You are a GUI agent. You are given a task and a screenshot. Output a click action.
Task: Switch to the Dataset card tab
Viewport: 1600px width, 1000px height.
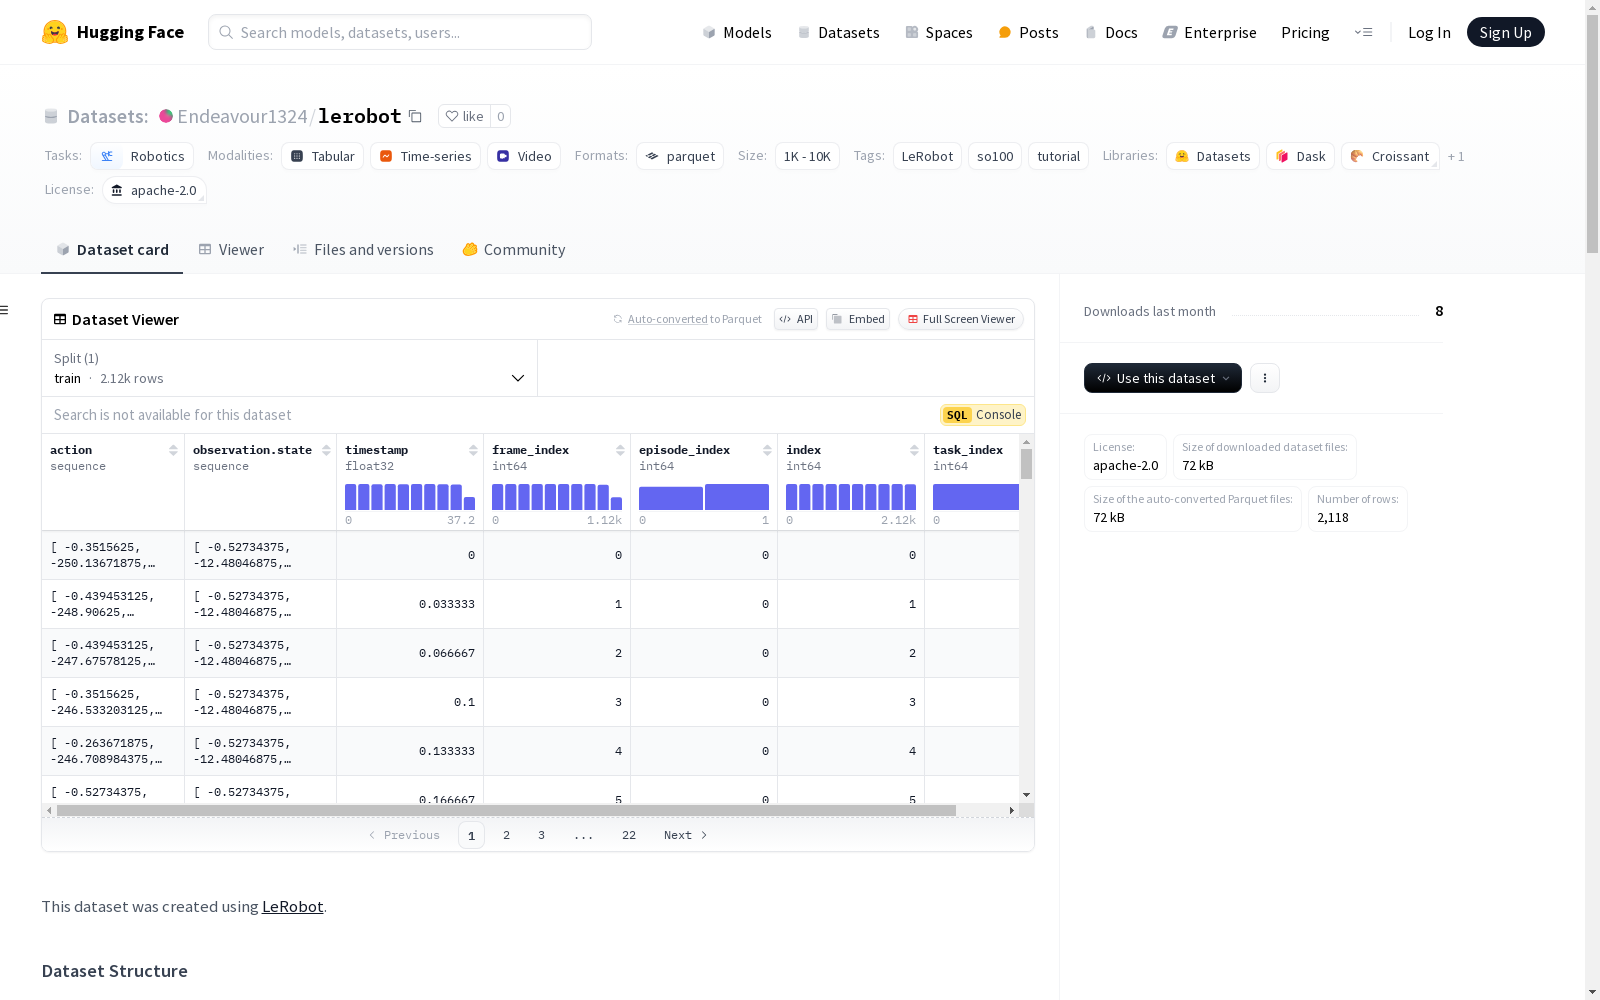click(112, 250)
